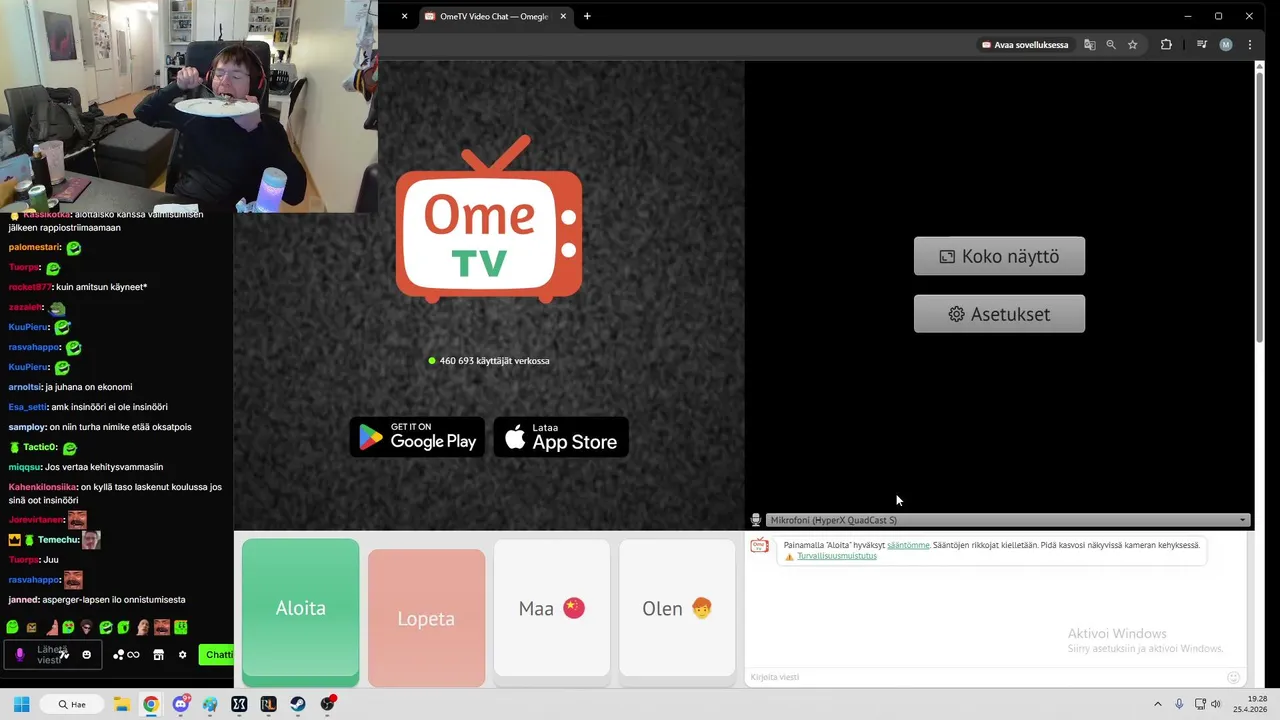This screenshot has height=720, width=1280.
Task: Click the Koko näyttö fullscreen button
Action: tap(999, 256)
